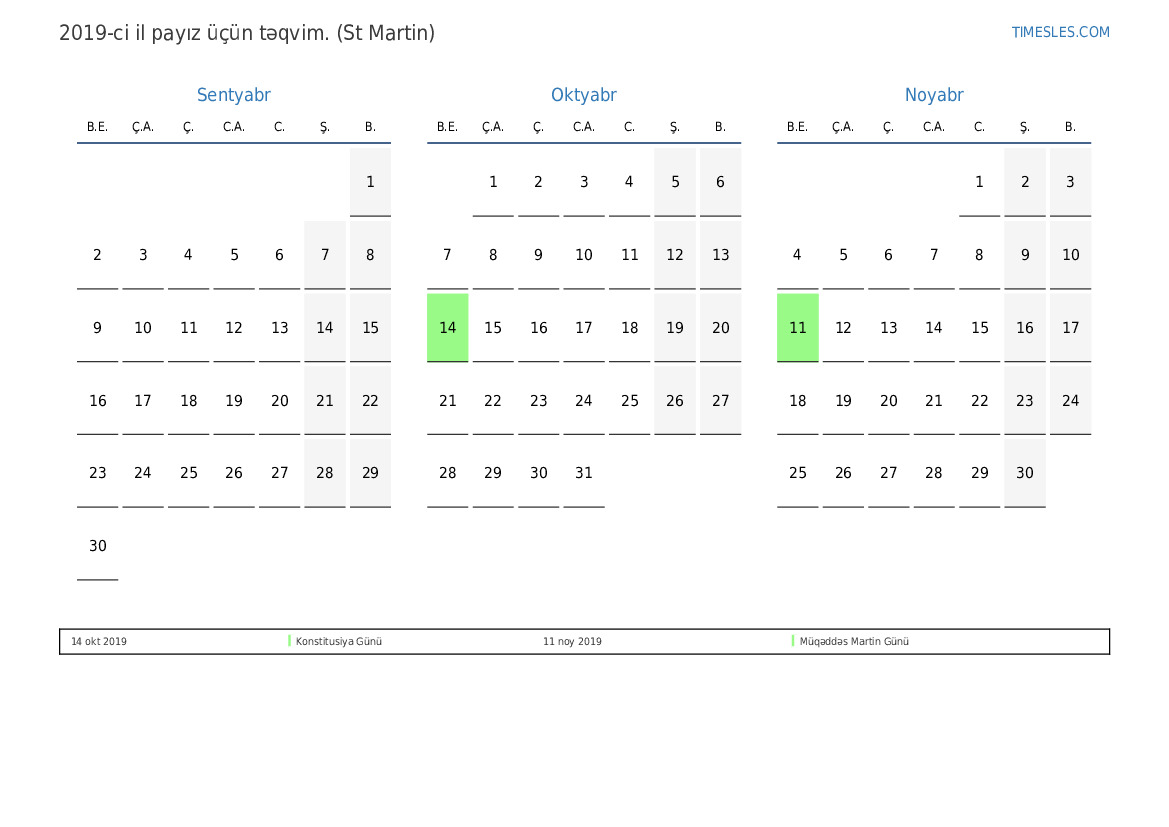Select October 1 date cell
This screenshot has height=827, width=1169.
tap(492, 182)
